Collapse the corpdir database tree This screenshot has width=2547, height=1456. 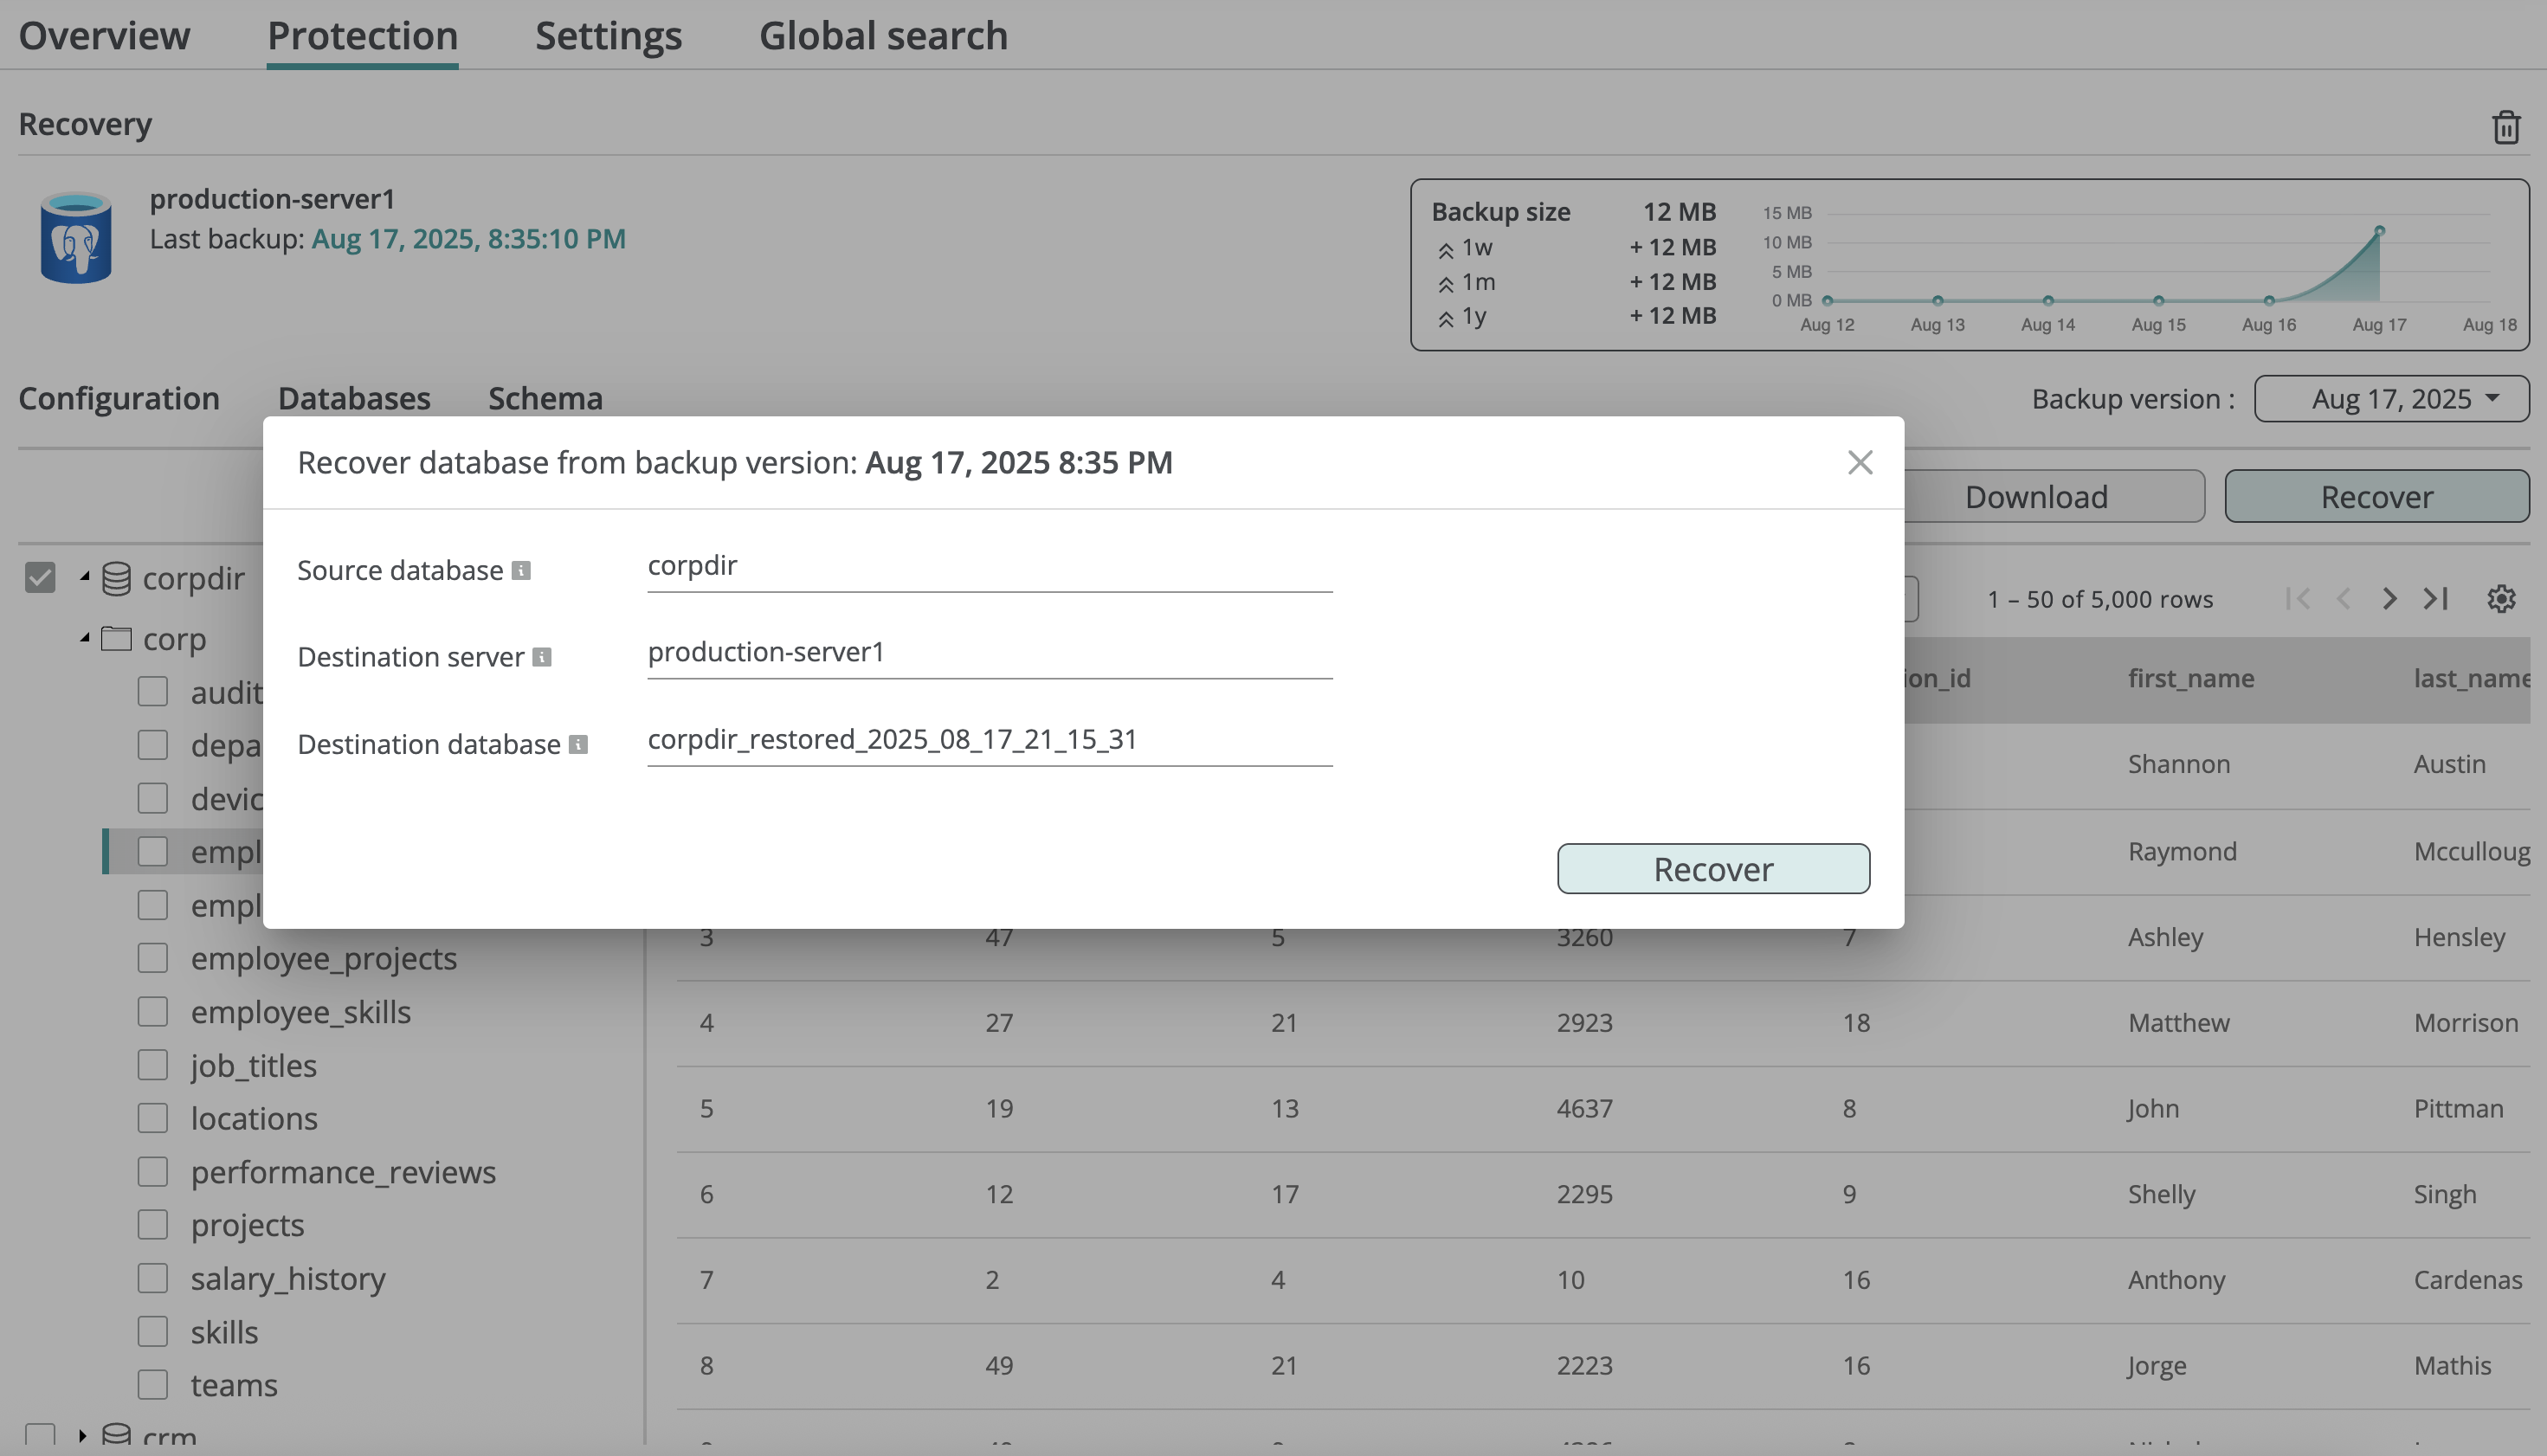[x=85, y=577]
